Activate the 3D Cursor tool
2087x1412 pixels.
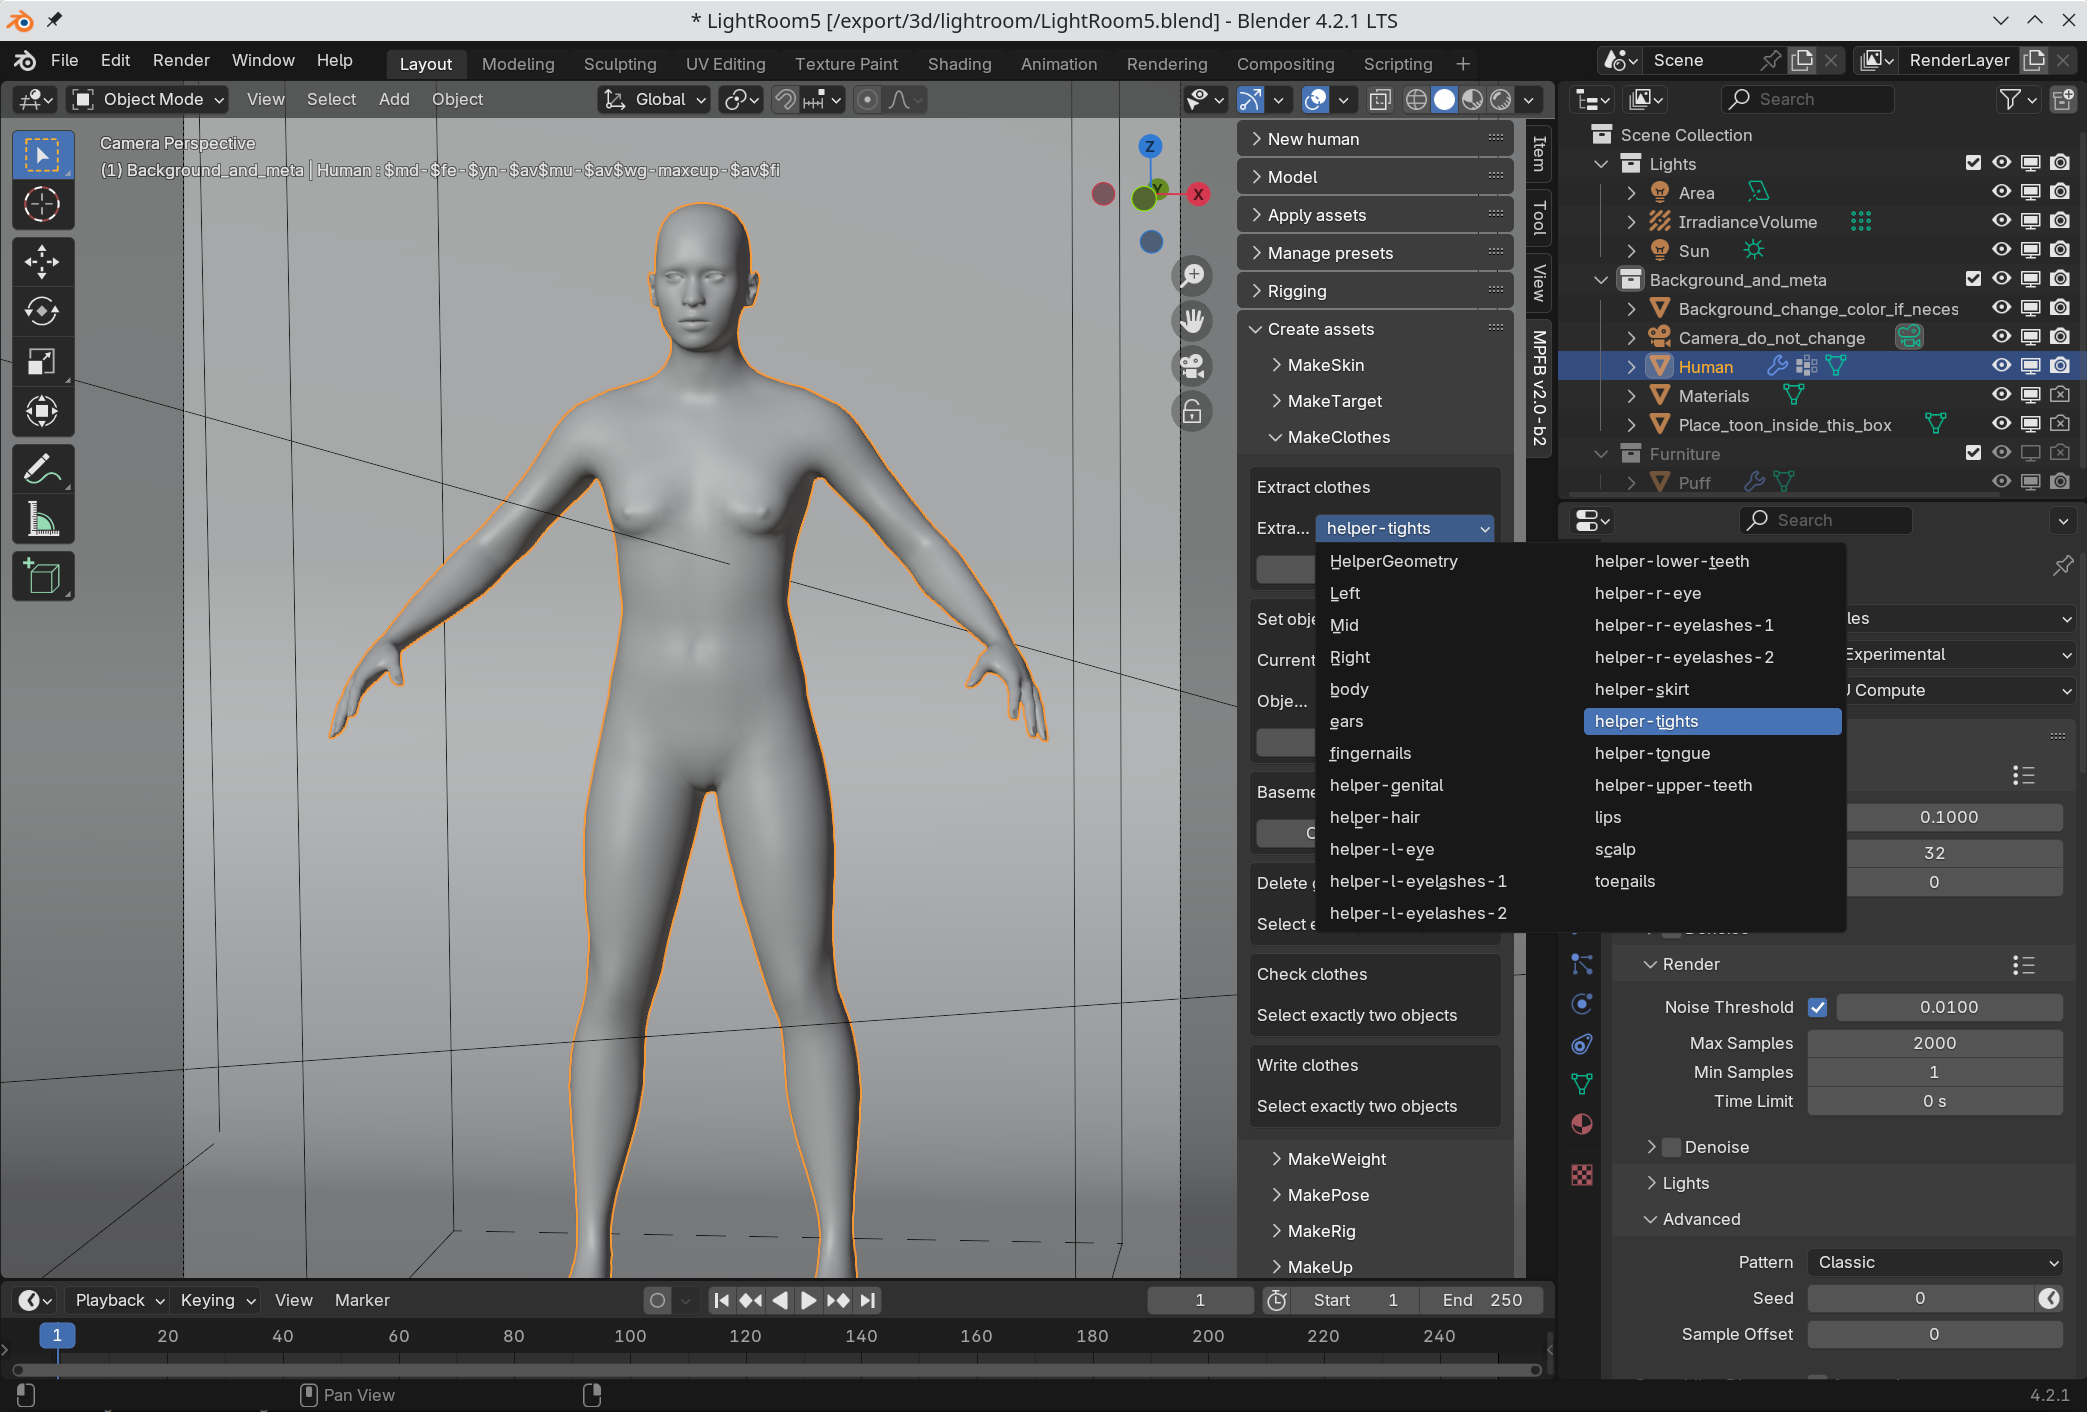coord(42,205)
